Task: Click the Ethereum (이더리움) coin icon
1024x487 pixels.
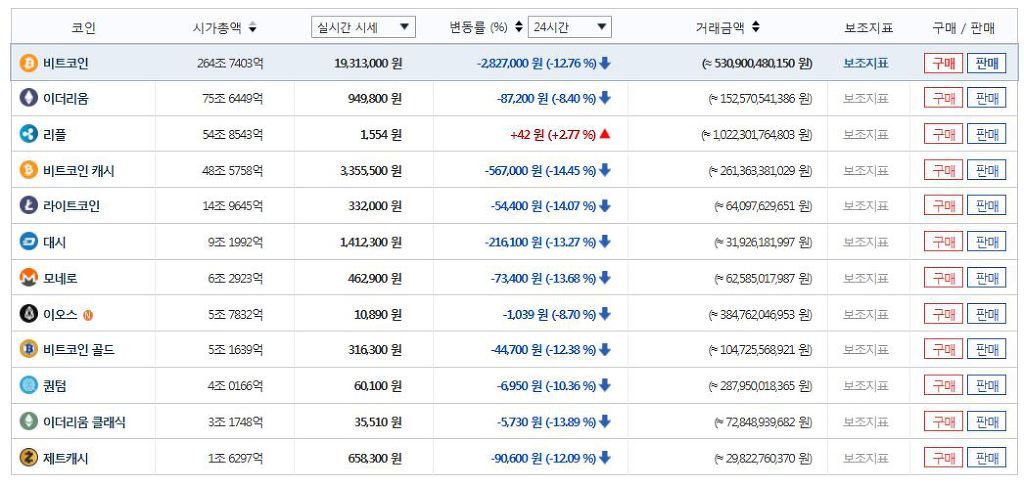Action: (29, 99)
